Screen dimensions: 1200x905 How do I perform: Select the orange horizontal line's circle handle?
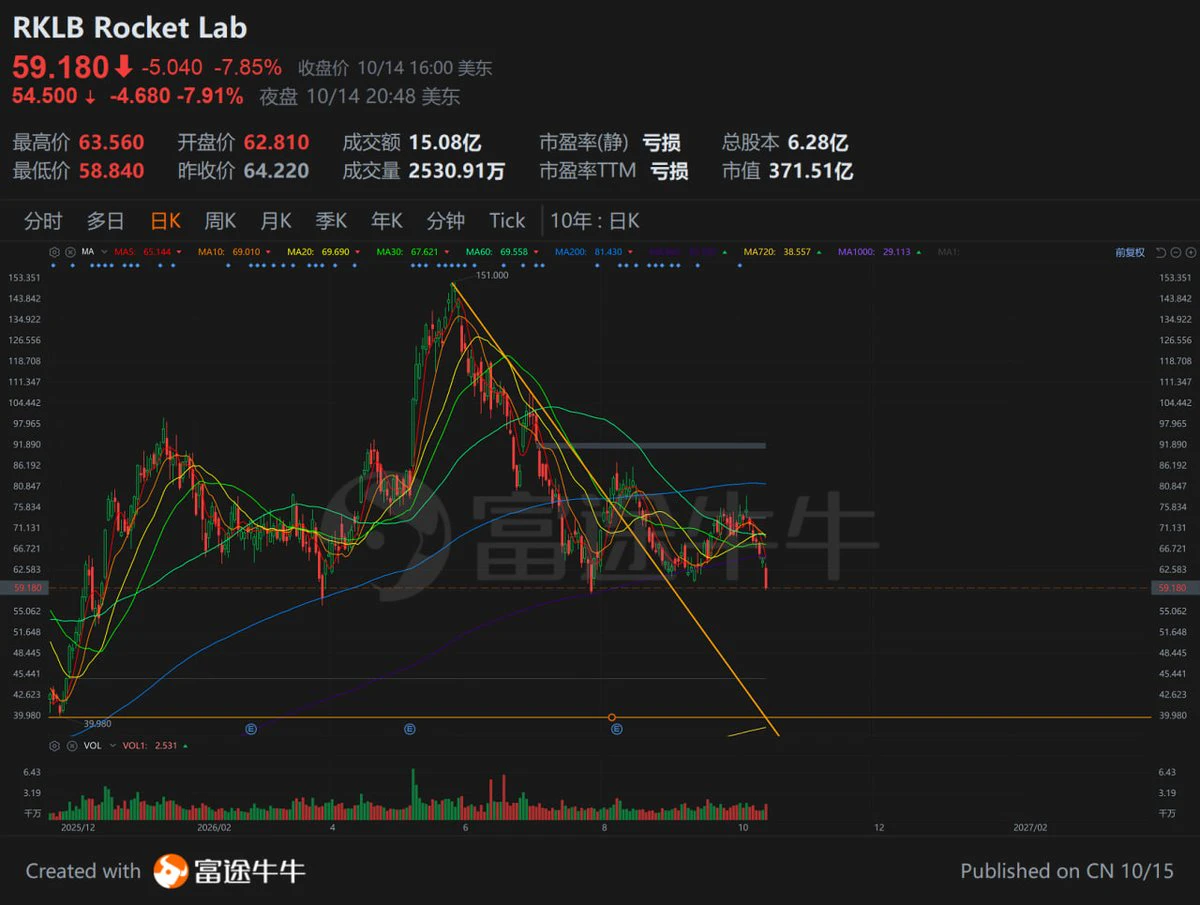[x=612, y=717]
